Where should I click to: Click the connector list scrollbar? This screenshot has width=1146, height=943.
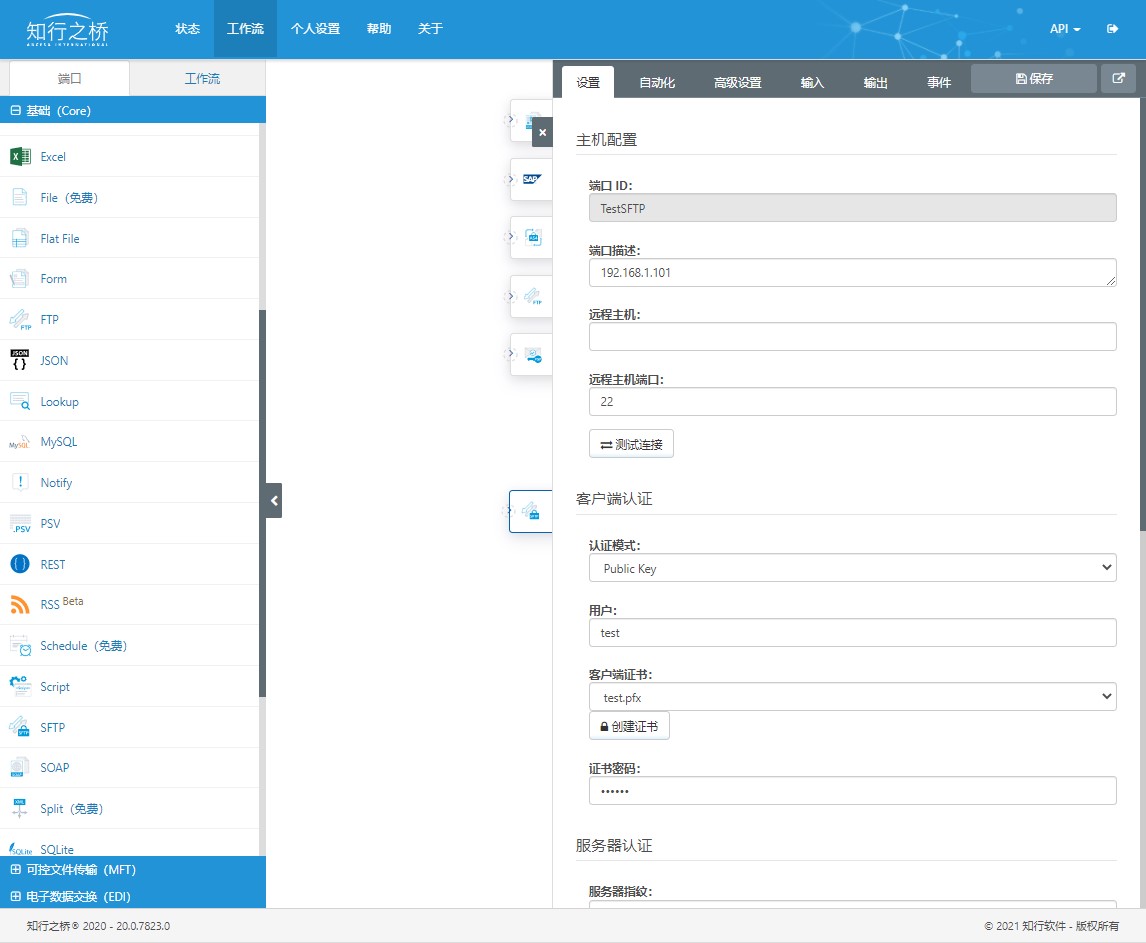[x=262, y=503]
